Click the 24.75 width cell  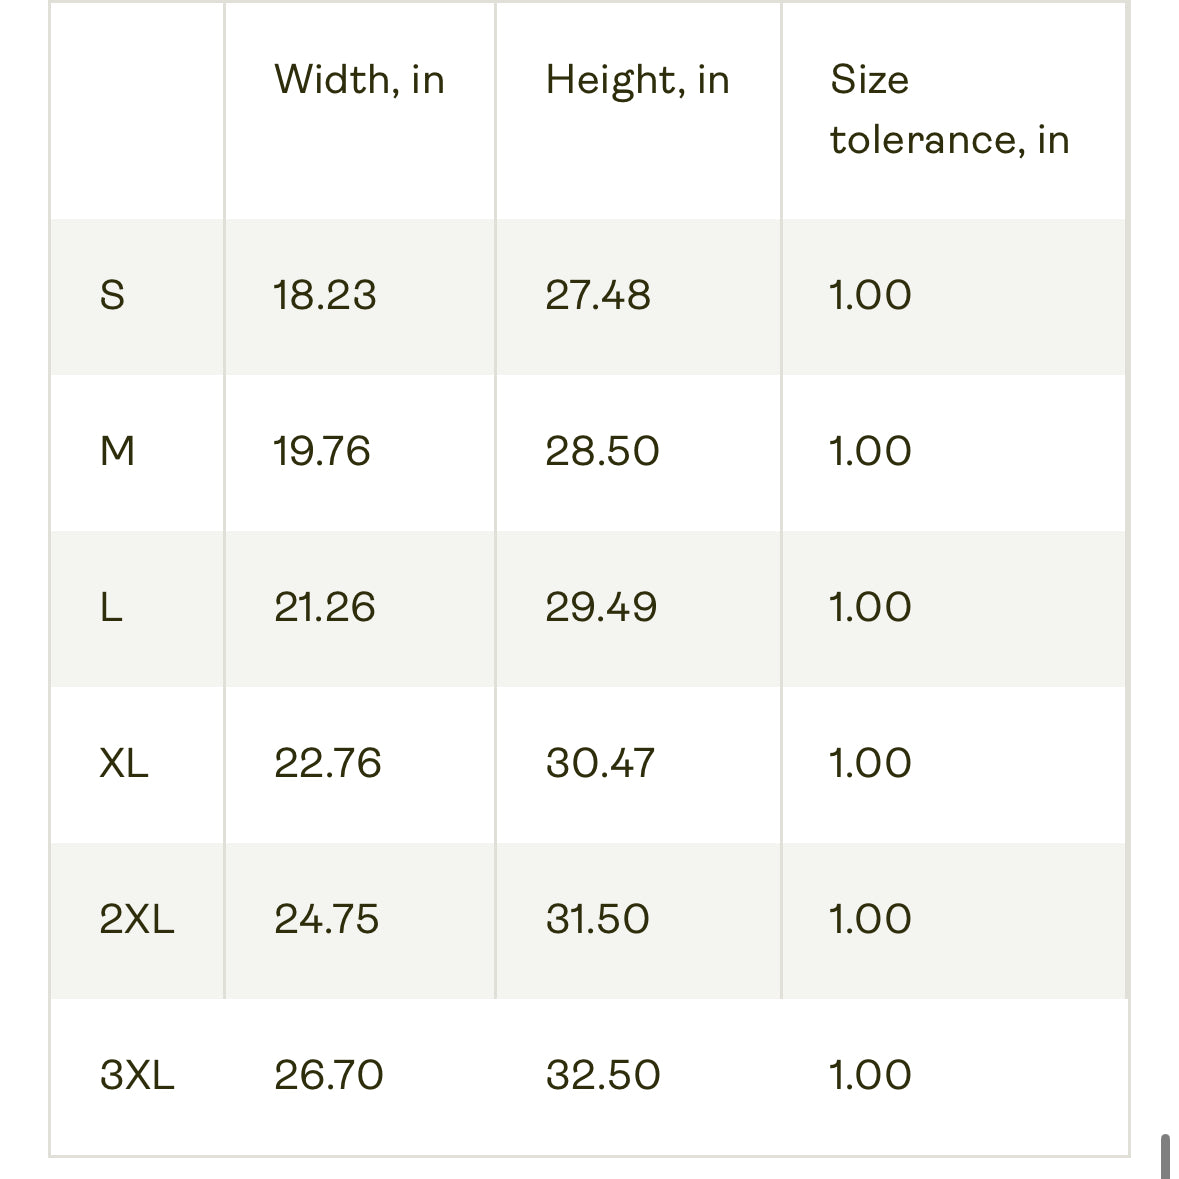pyautogui.click(x=327, y=919)
